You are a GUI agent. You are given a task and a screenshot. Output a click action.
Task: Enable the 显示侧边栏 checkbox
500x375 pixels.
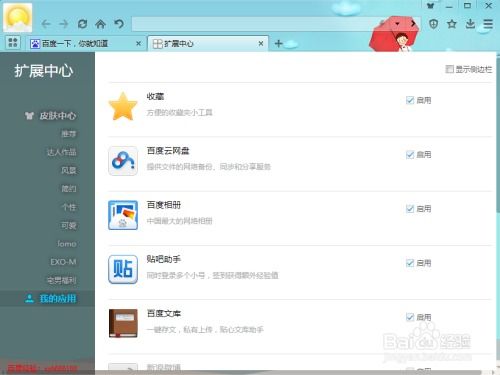(x=449, y=69)
